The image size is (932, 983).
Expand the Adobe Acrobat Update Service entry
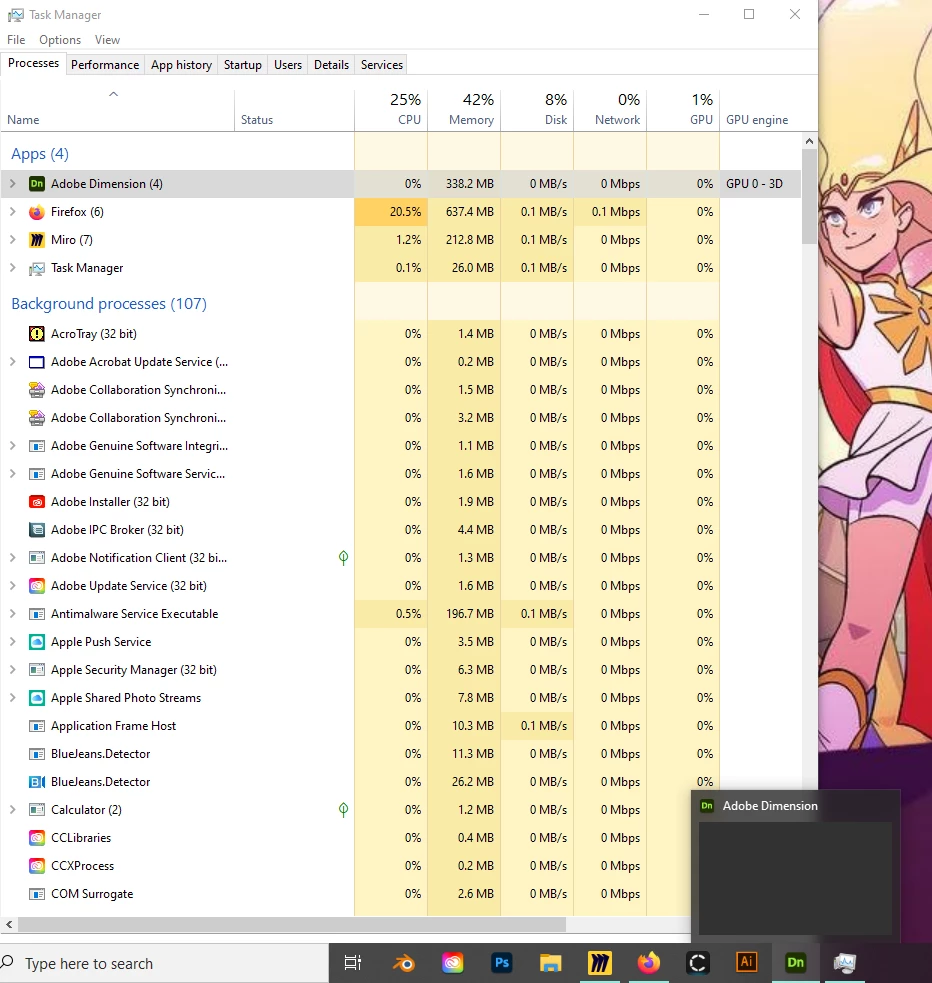13,362
